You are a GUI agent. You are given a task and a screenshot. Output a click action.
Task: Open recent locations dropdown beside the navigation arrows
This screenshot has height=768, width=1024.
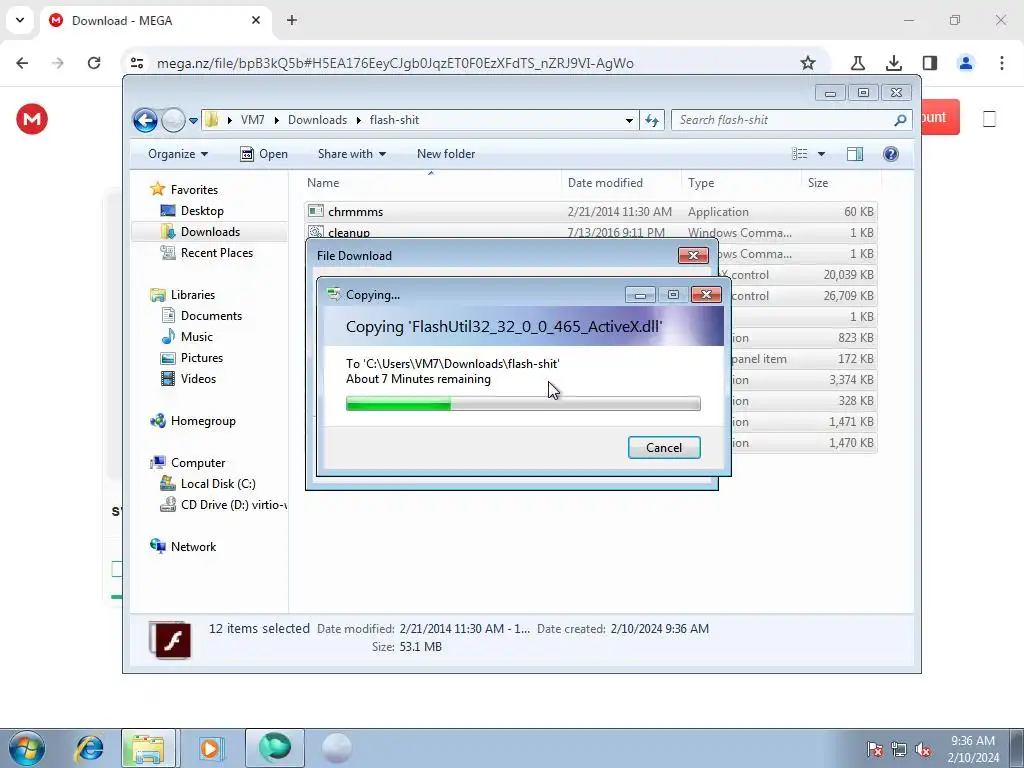click(193, 121)
